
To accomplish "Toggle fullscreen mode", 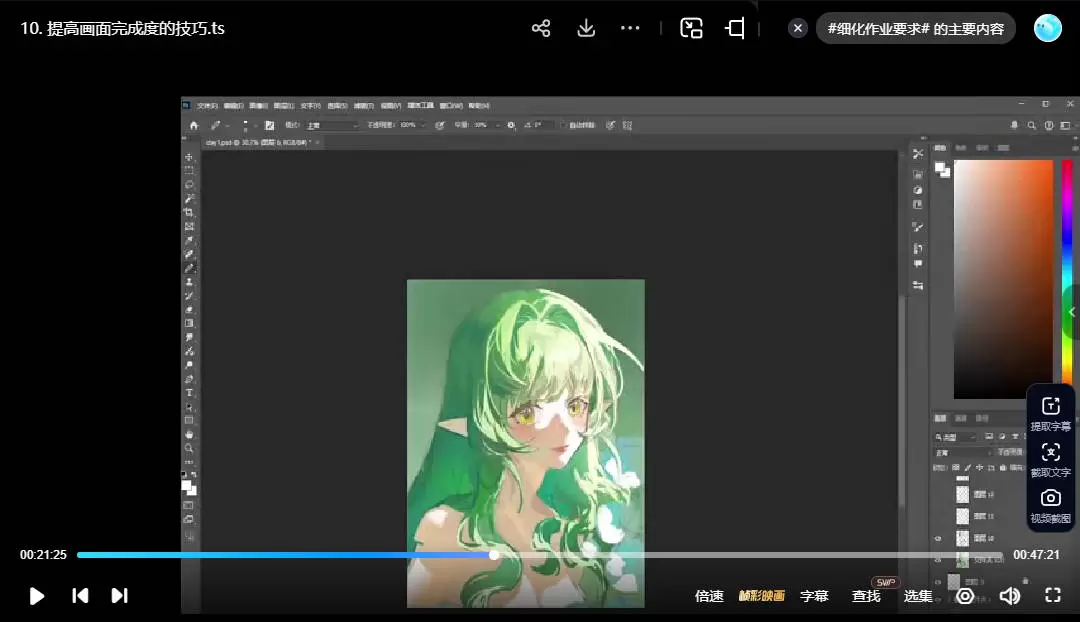I will [x=1052, y=596].
